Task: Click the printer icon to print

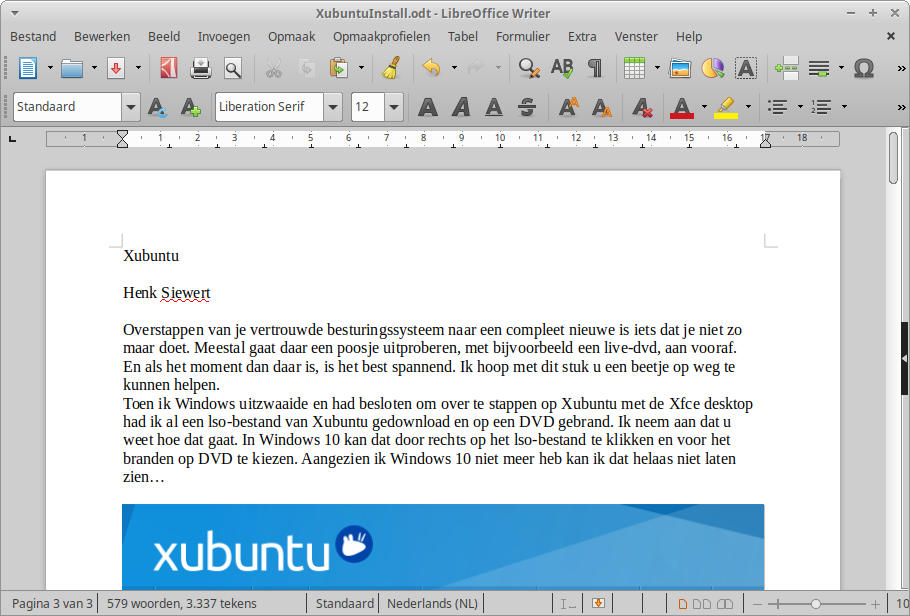Action: [201, 69]
